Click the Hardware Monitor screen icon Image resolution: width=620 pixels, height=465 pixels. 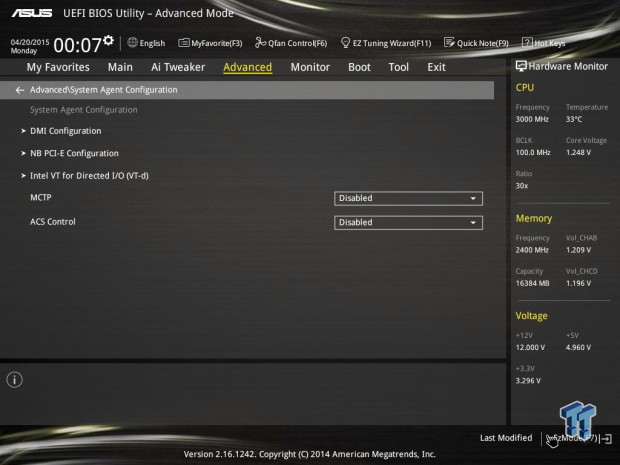pyautogui.click(x=521, y=66)
